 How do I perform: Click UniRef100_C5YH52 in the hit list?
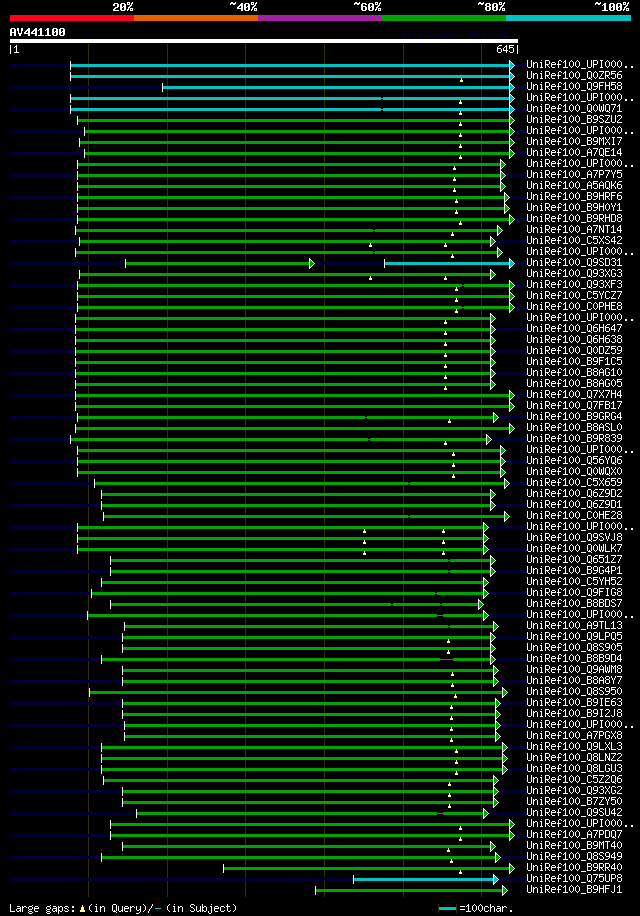pyautogui.click(x=574, y=582)
